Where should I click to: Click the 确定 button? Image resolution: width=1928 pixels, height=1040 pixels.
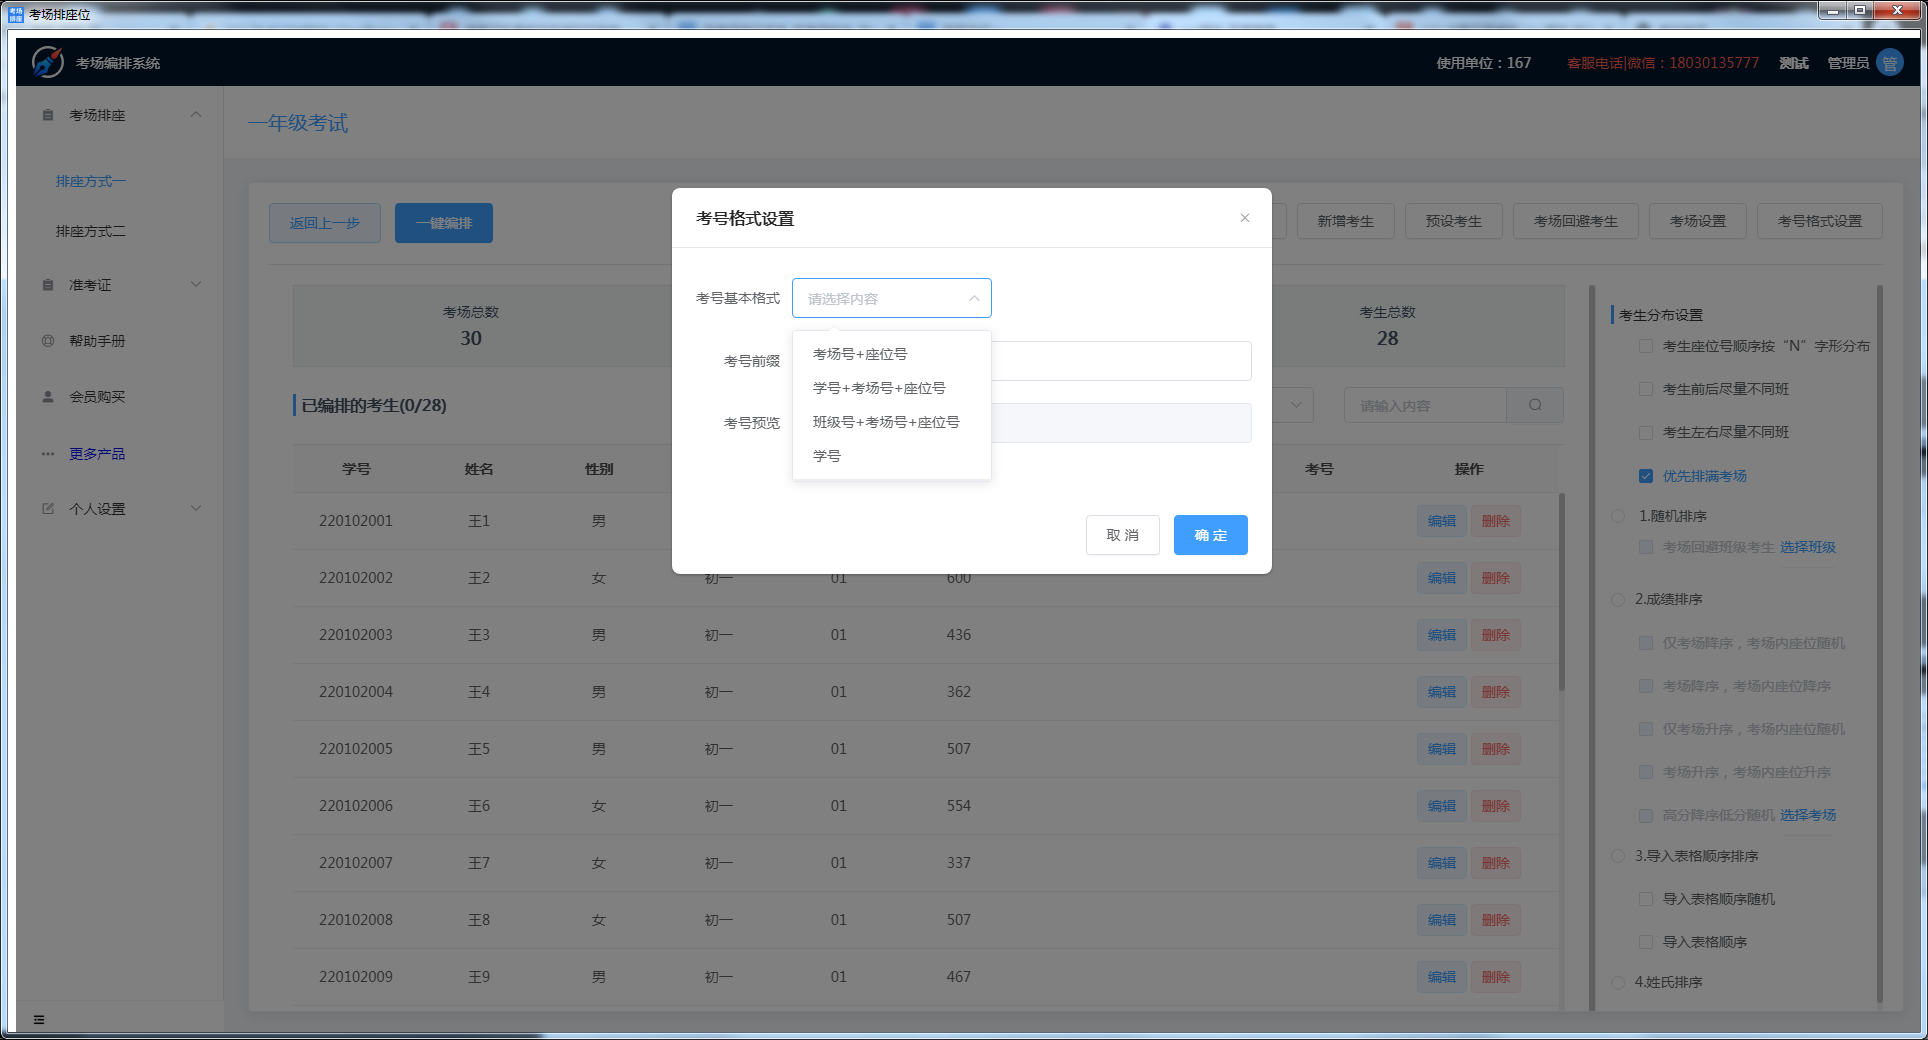pos(1211,535)
